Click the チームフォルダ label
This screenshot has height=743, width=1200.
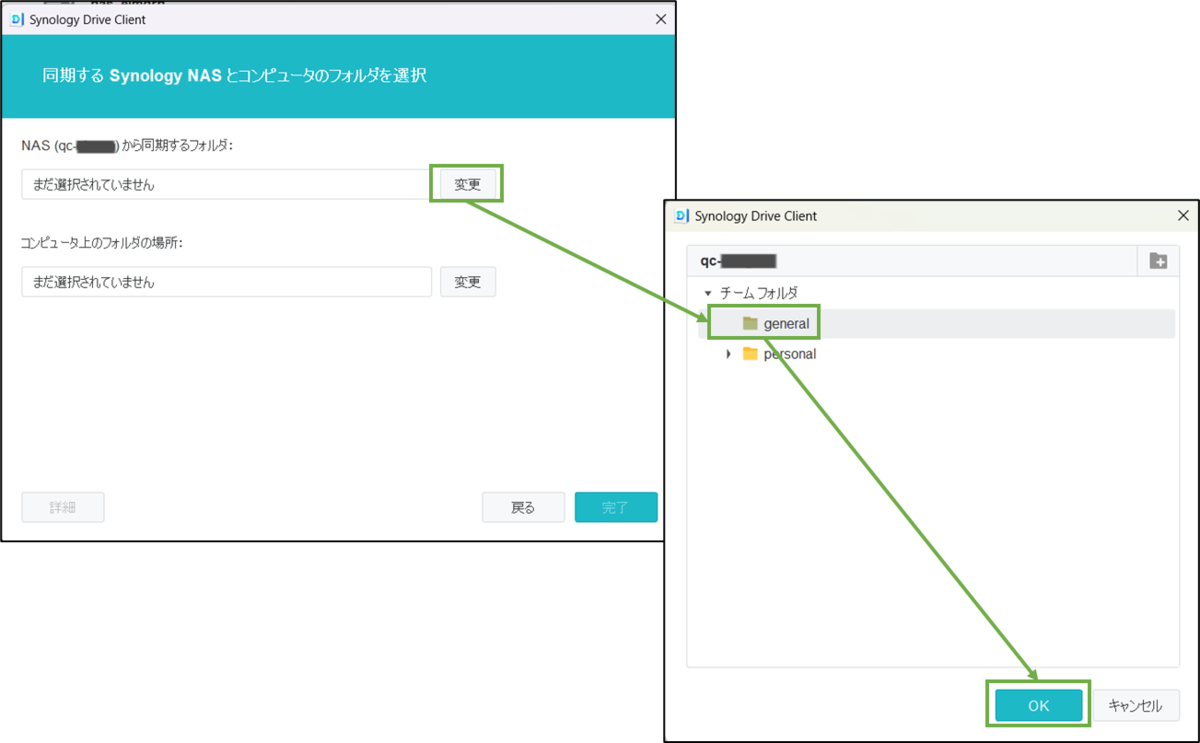click(x=759, y=293)
